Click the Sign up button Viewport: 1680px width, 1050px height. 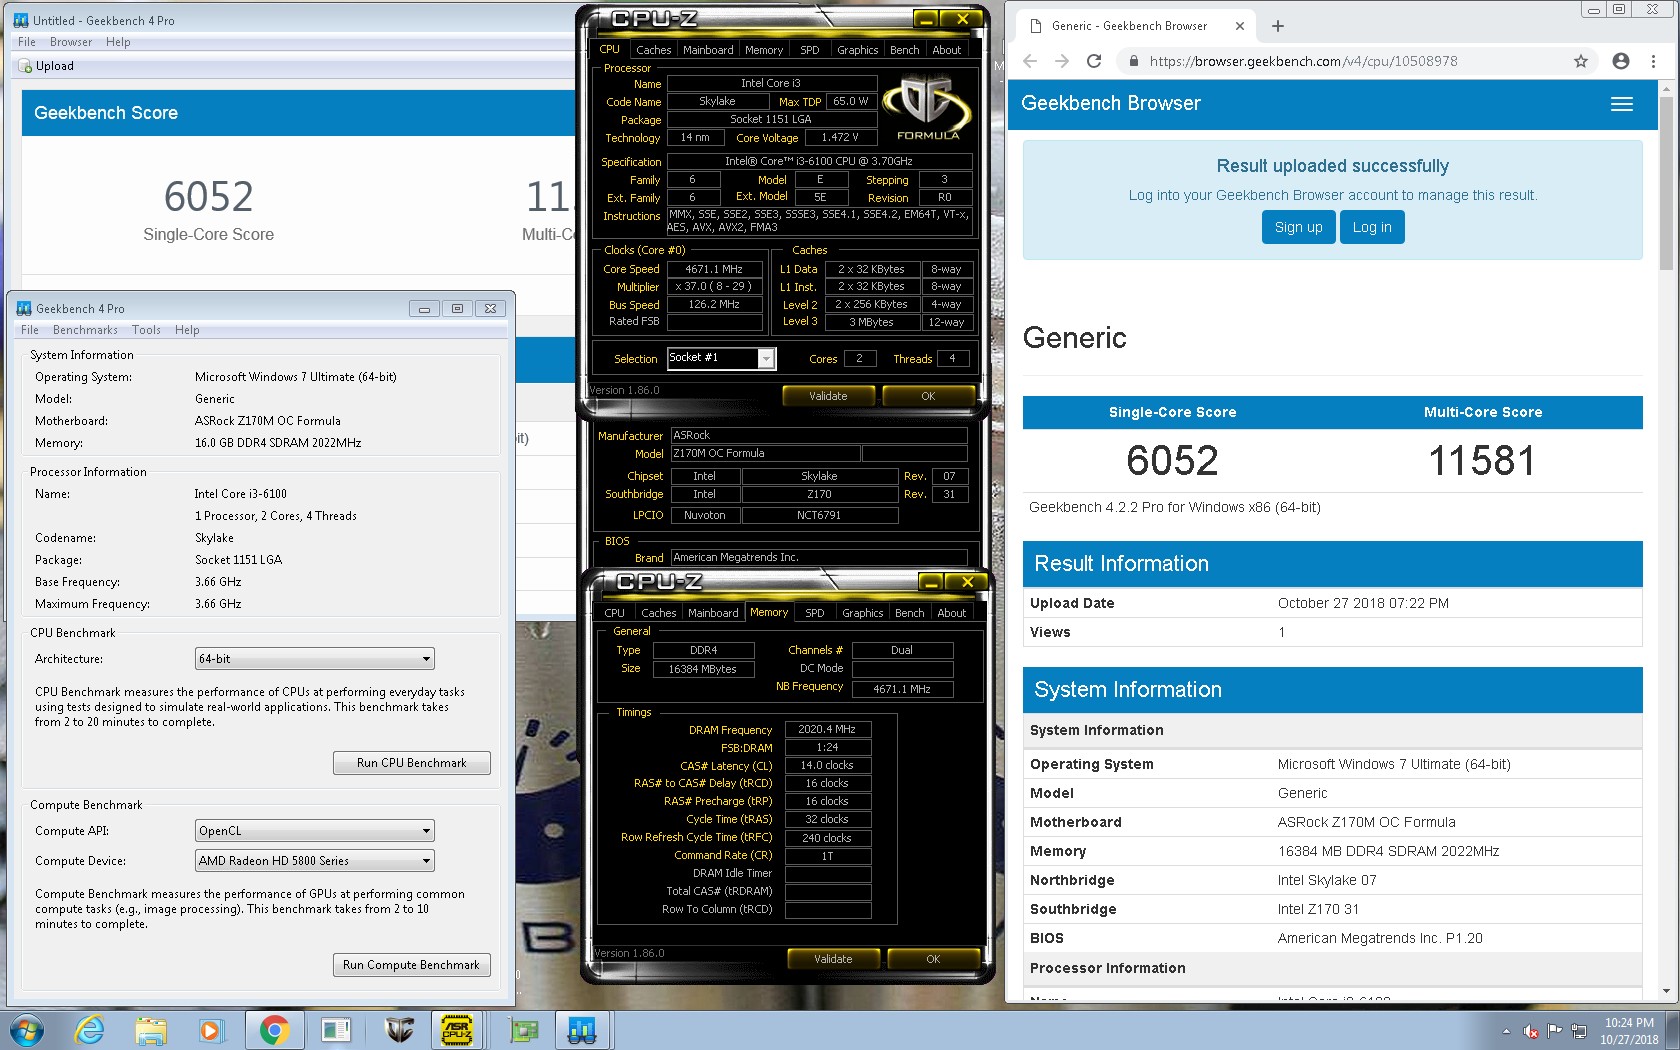(x=1298, y=227)
